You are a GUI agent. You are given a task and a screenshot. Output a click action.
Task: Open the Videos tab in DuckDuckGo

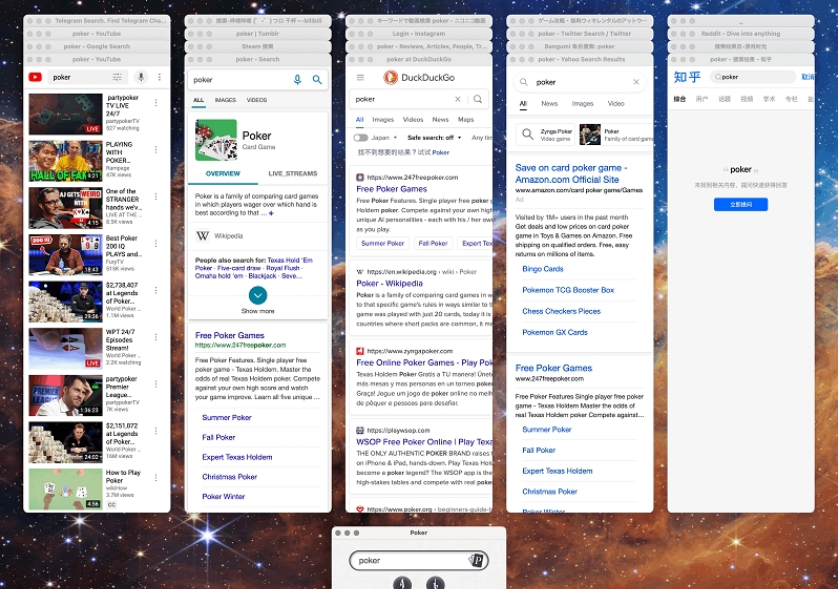tap(413, 120)
